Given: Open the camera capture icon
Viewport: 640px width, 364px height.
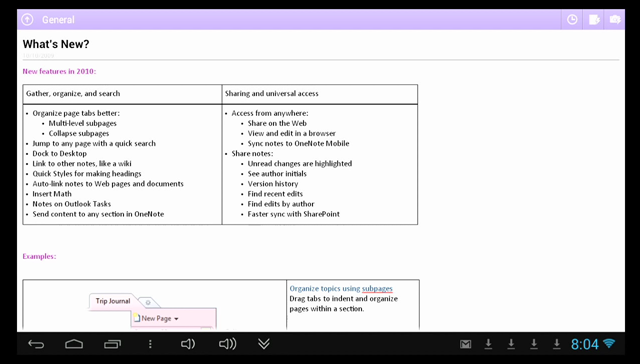Looking at the screenshot, I should pyautogui.click(x=615, y=19).
